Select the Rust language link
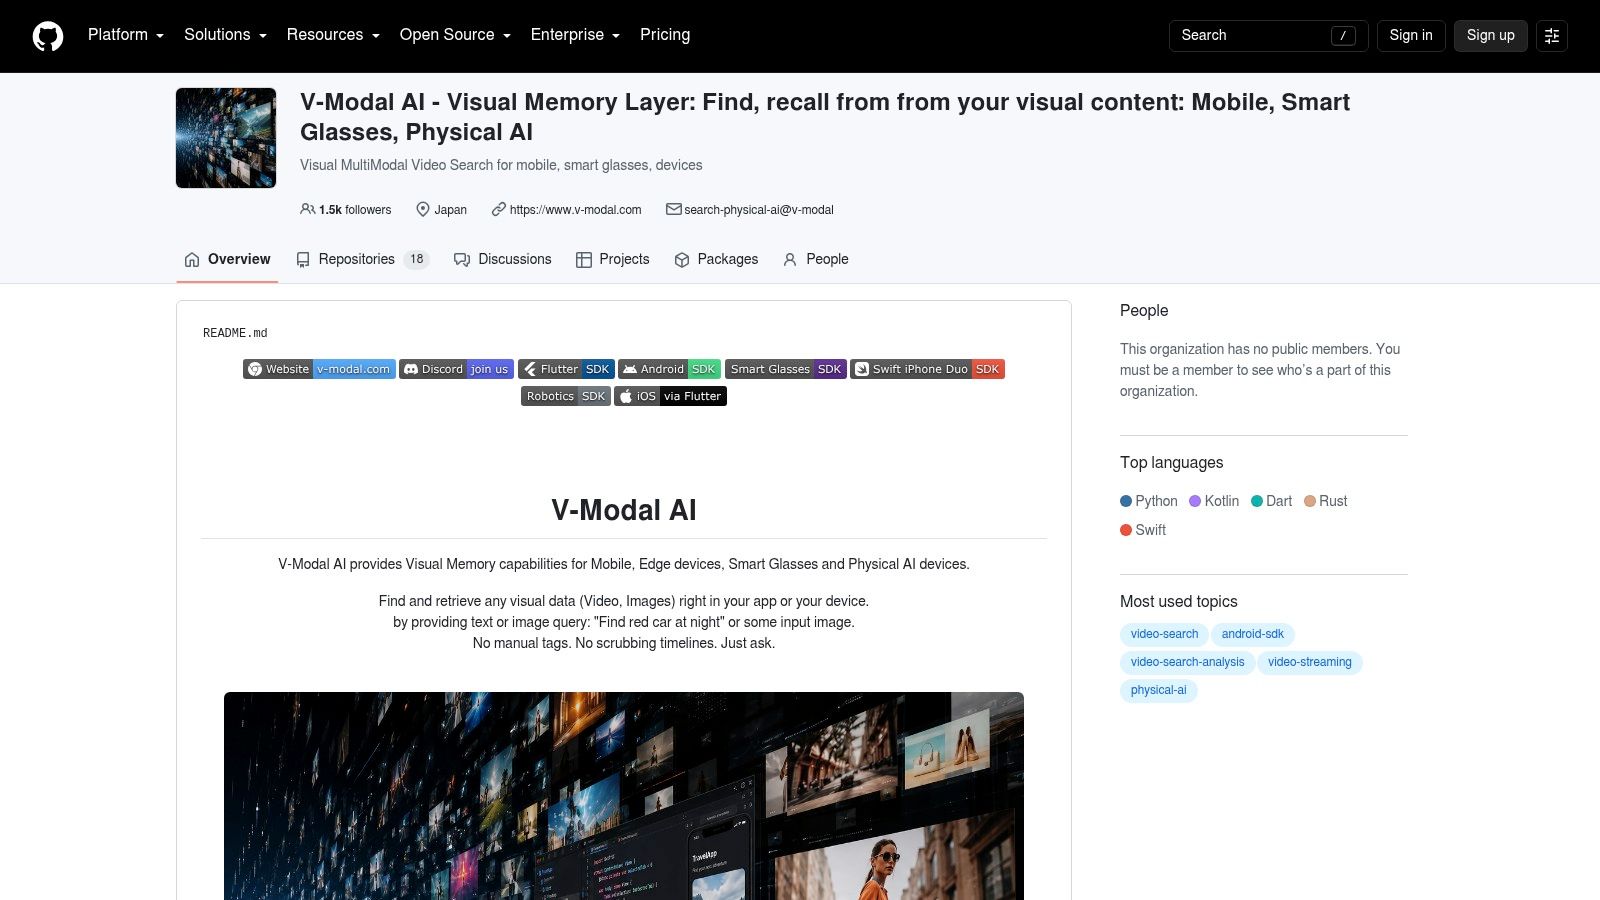1600x900 pixels. pyautogui.click(x=1326, y=501)
